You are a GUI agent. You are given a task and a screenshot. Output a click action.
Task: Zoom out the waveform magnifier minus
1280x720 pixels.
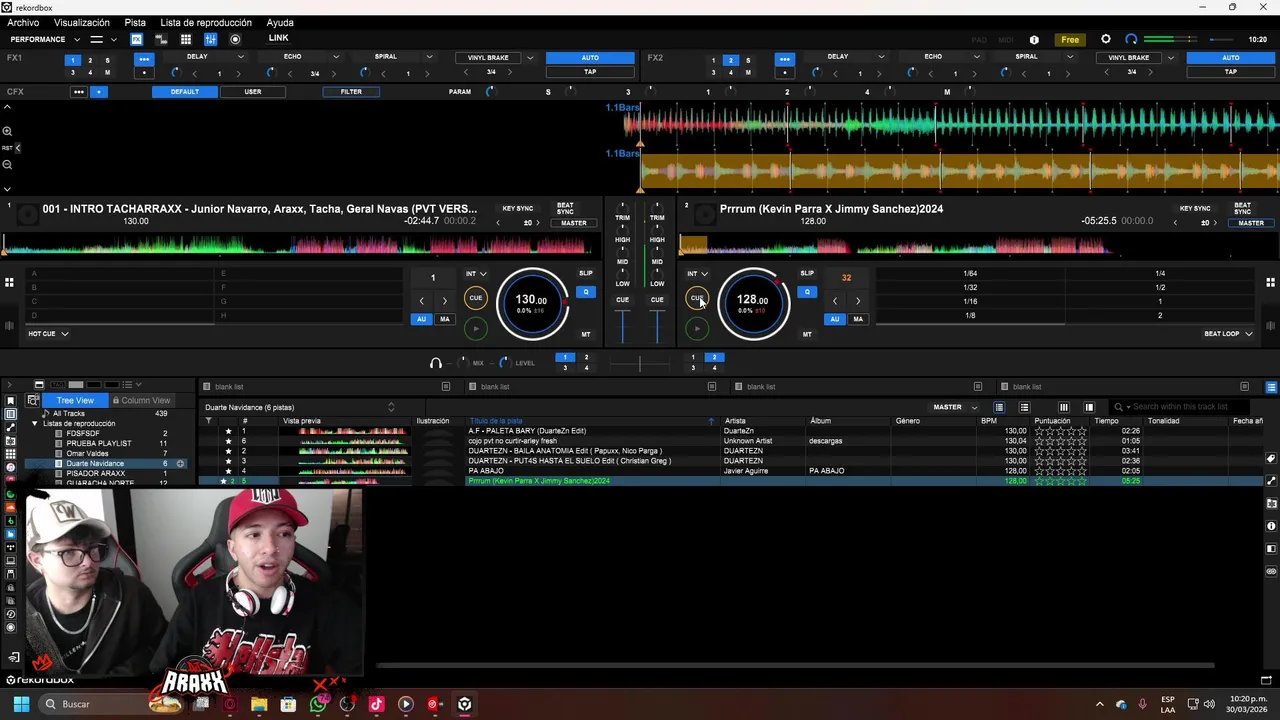click(x=7, y=165)
